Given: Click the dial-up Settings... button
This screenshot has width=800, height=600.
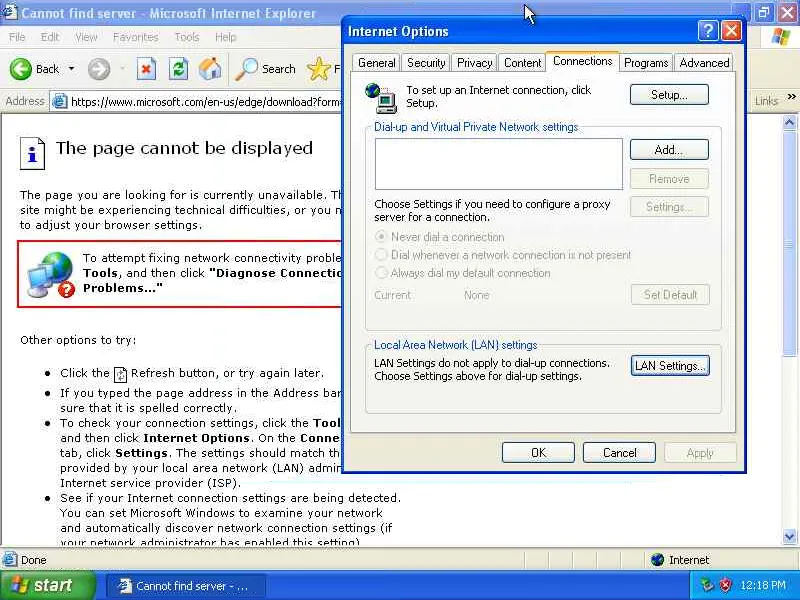Looking at the screenshot, I should (669, 207).
